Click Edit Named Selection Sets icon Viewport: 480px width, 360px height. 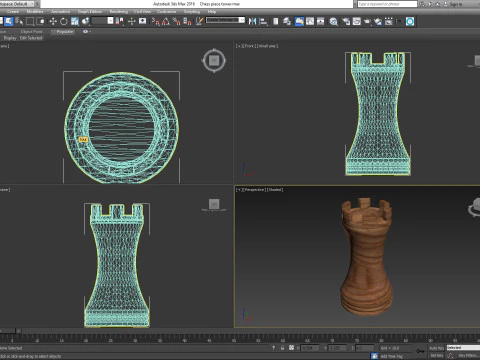coord(199,21)
